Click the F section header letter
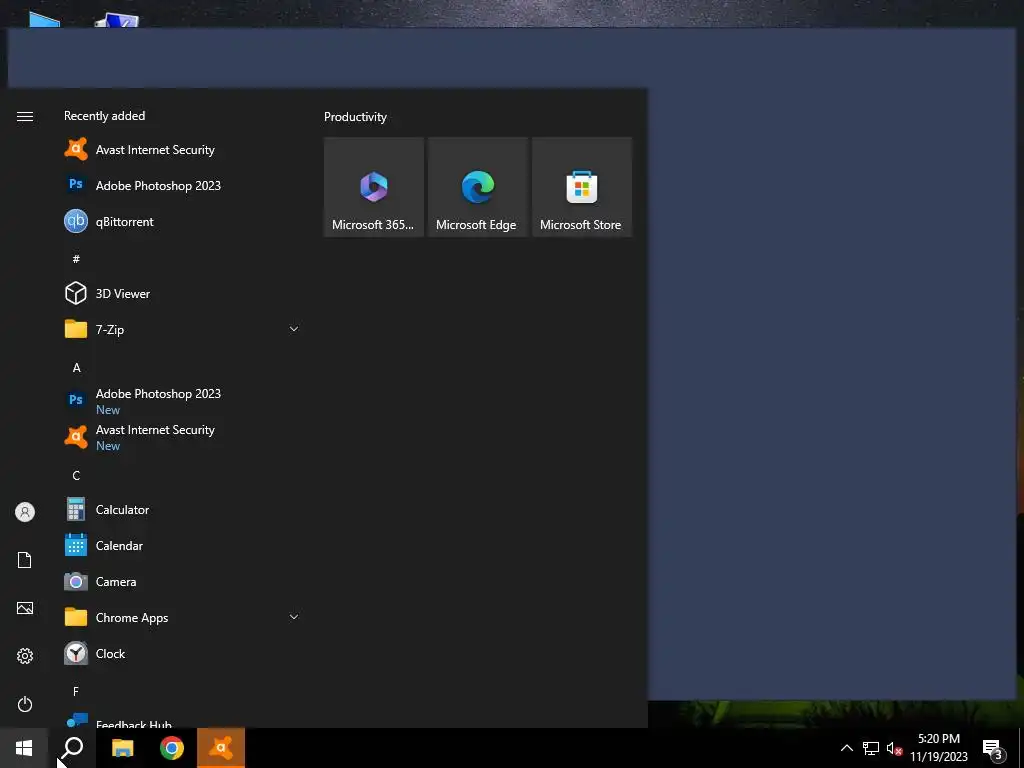Viewport: 1024px width, 768px height. click(x=76, y=691)
